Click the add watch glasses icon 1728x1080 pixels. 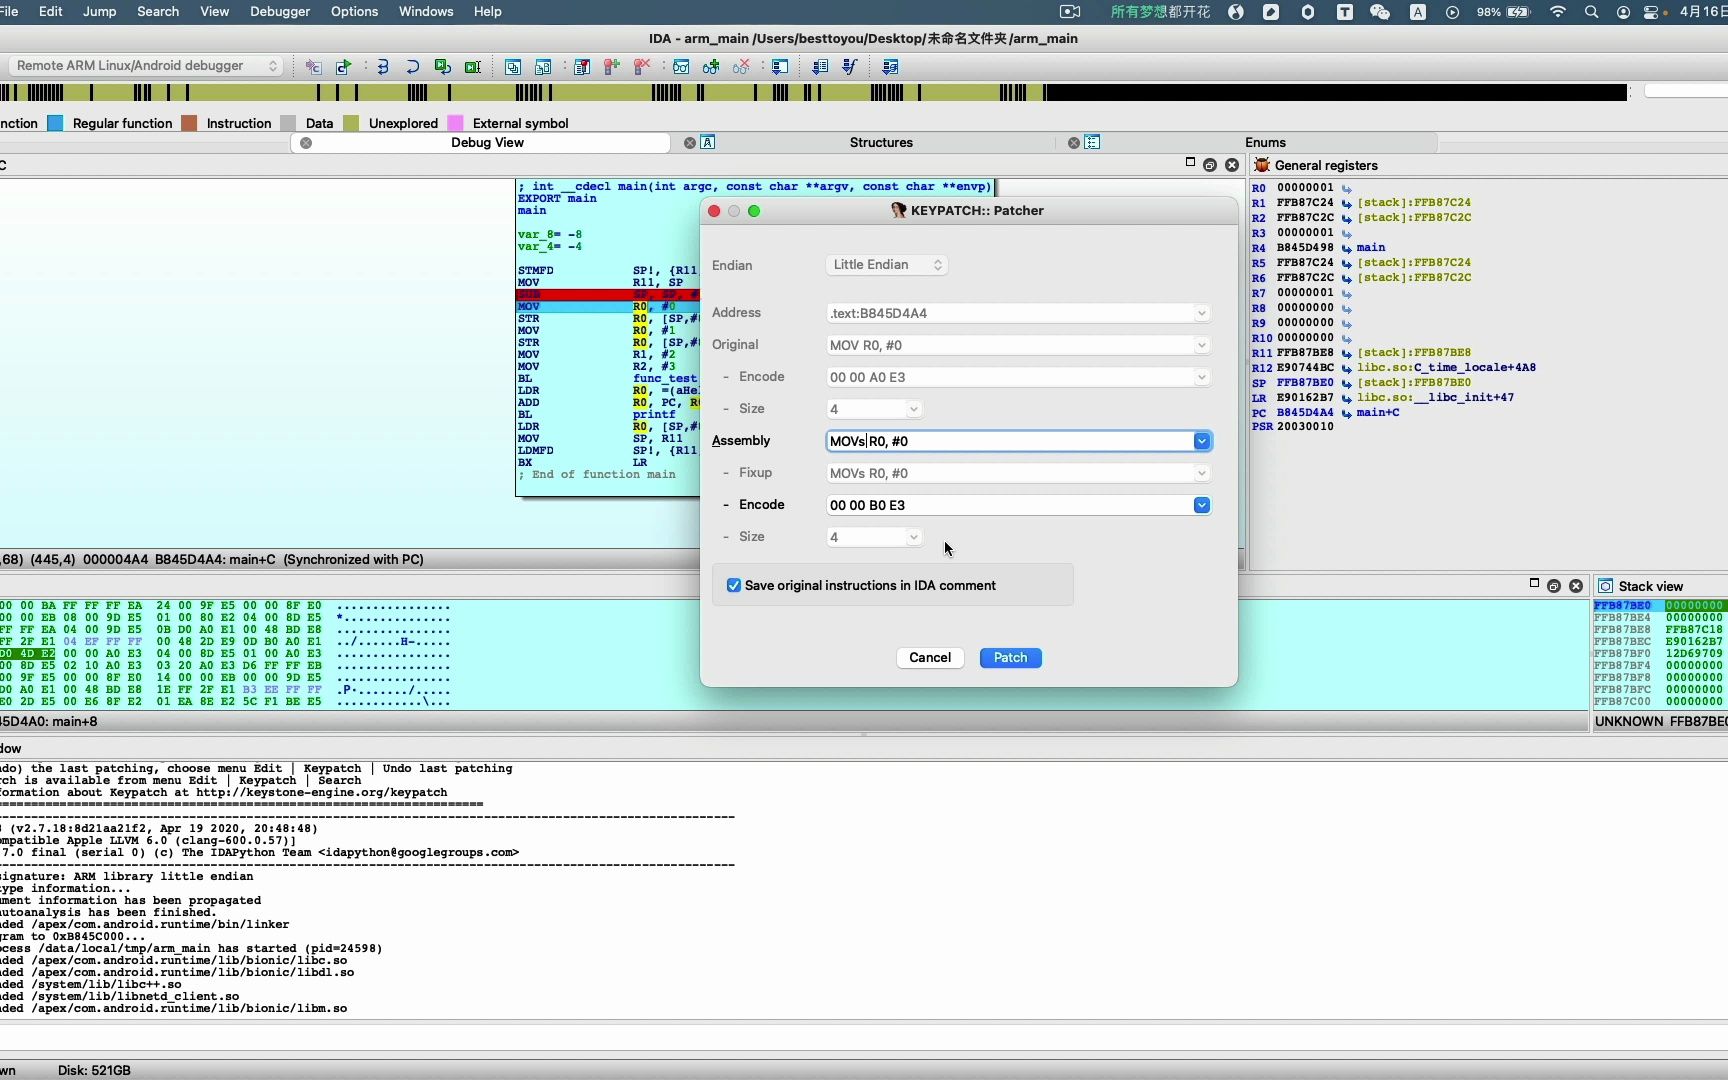(711, 67)
